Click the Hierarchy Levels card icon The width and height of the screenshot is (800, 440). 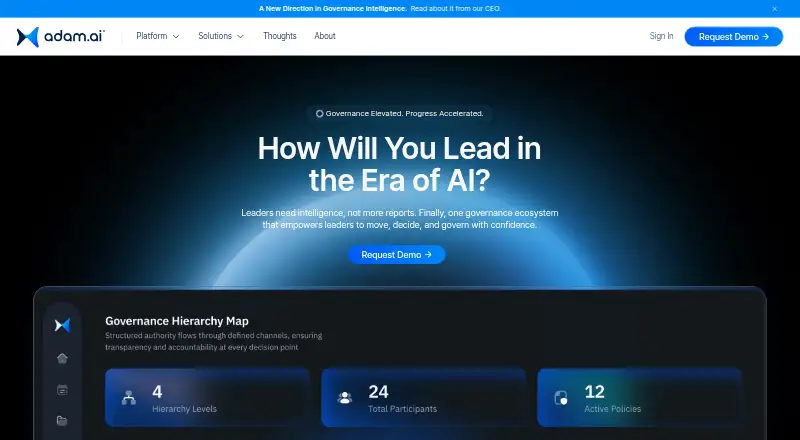[129, 398]
